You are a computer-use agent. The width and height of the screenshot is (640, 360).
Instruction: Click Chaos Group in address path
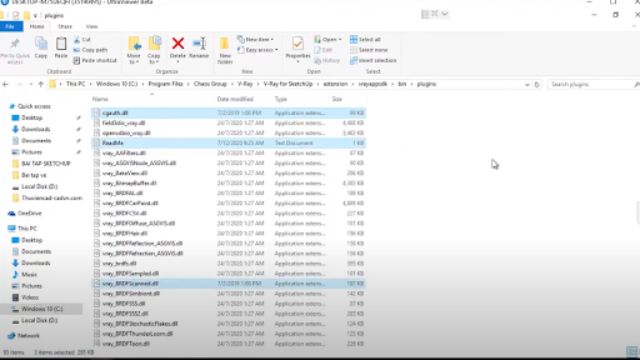tap(210, 84)
